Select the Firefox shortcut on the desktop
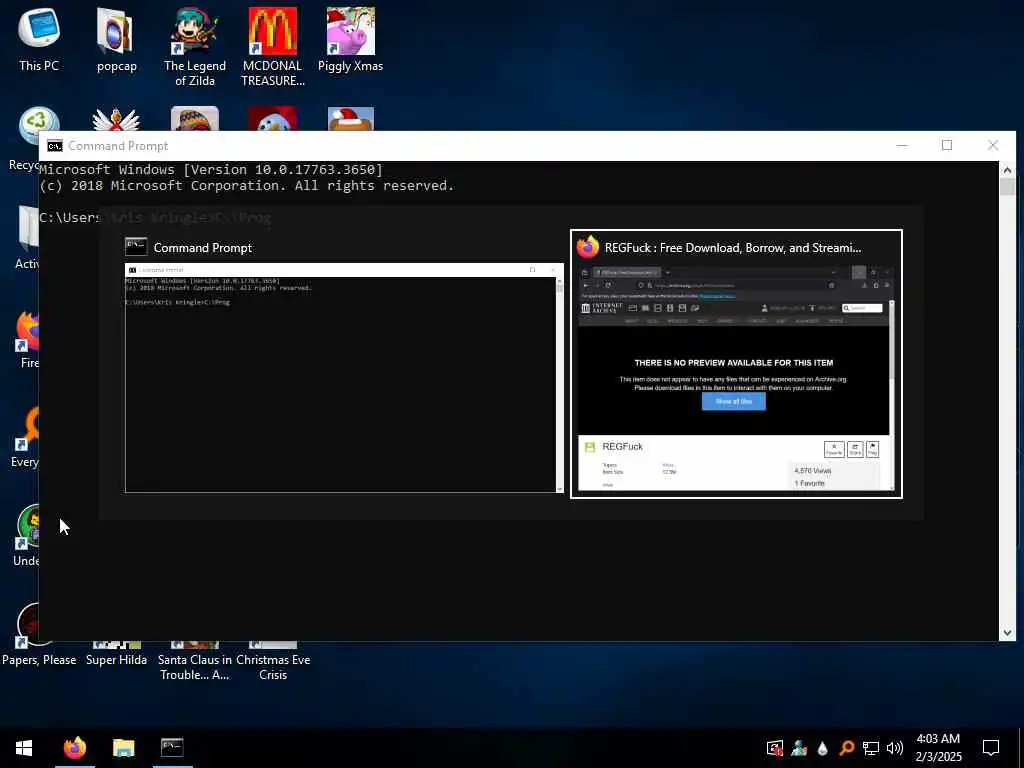The image size is (1024, 768). pos(26,340)
